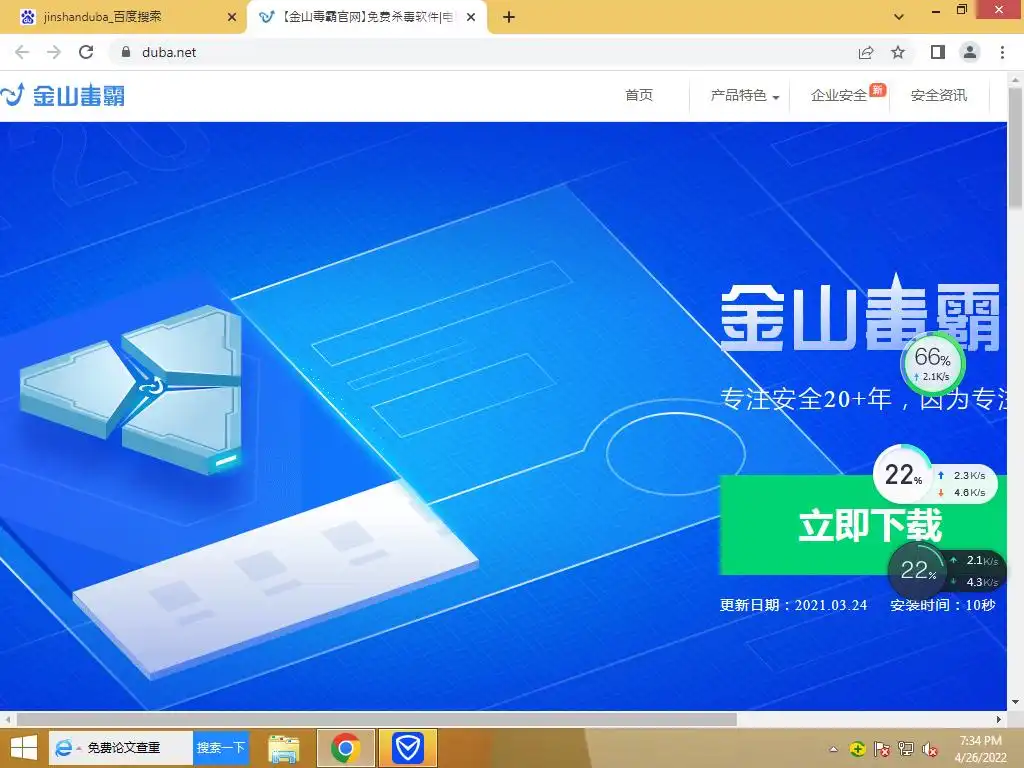The image size is (1024, 768).
Task: Click the white 22% floating speed widget
Action: point(935,475)
